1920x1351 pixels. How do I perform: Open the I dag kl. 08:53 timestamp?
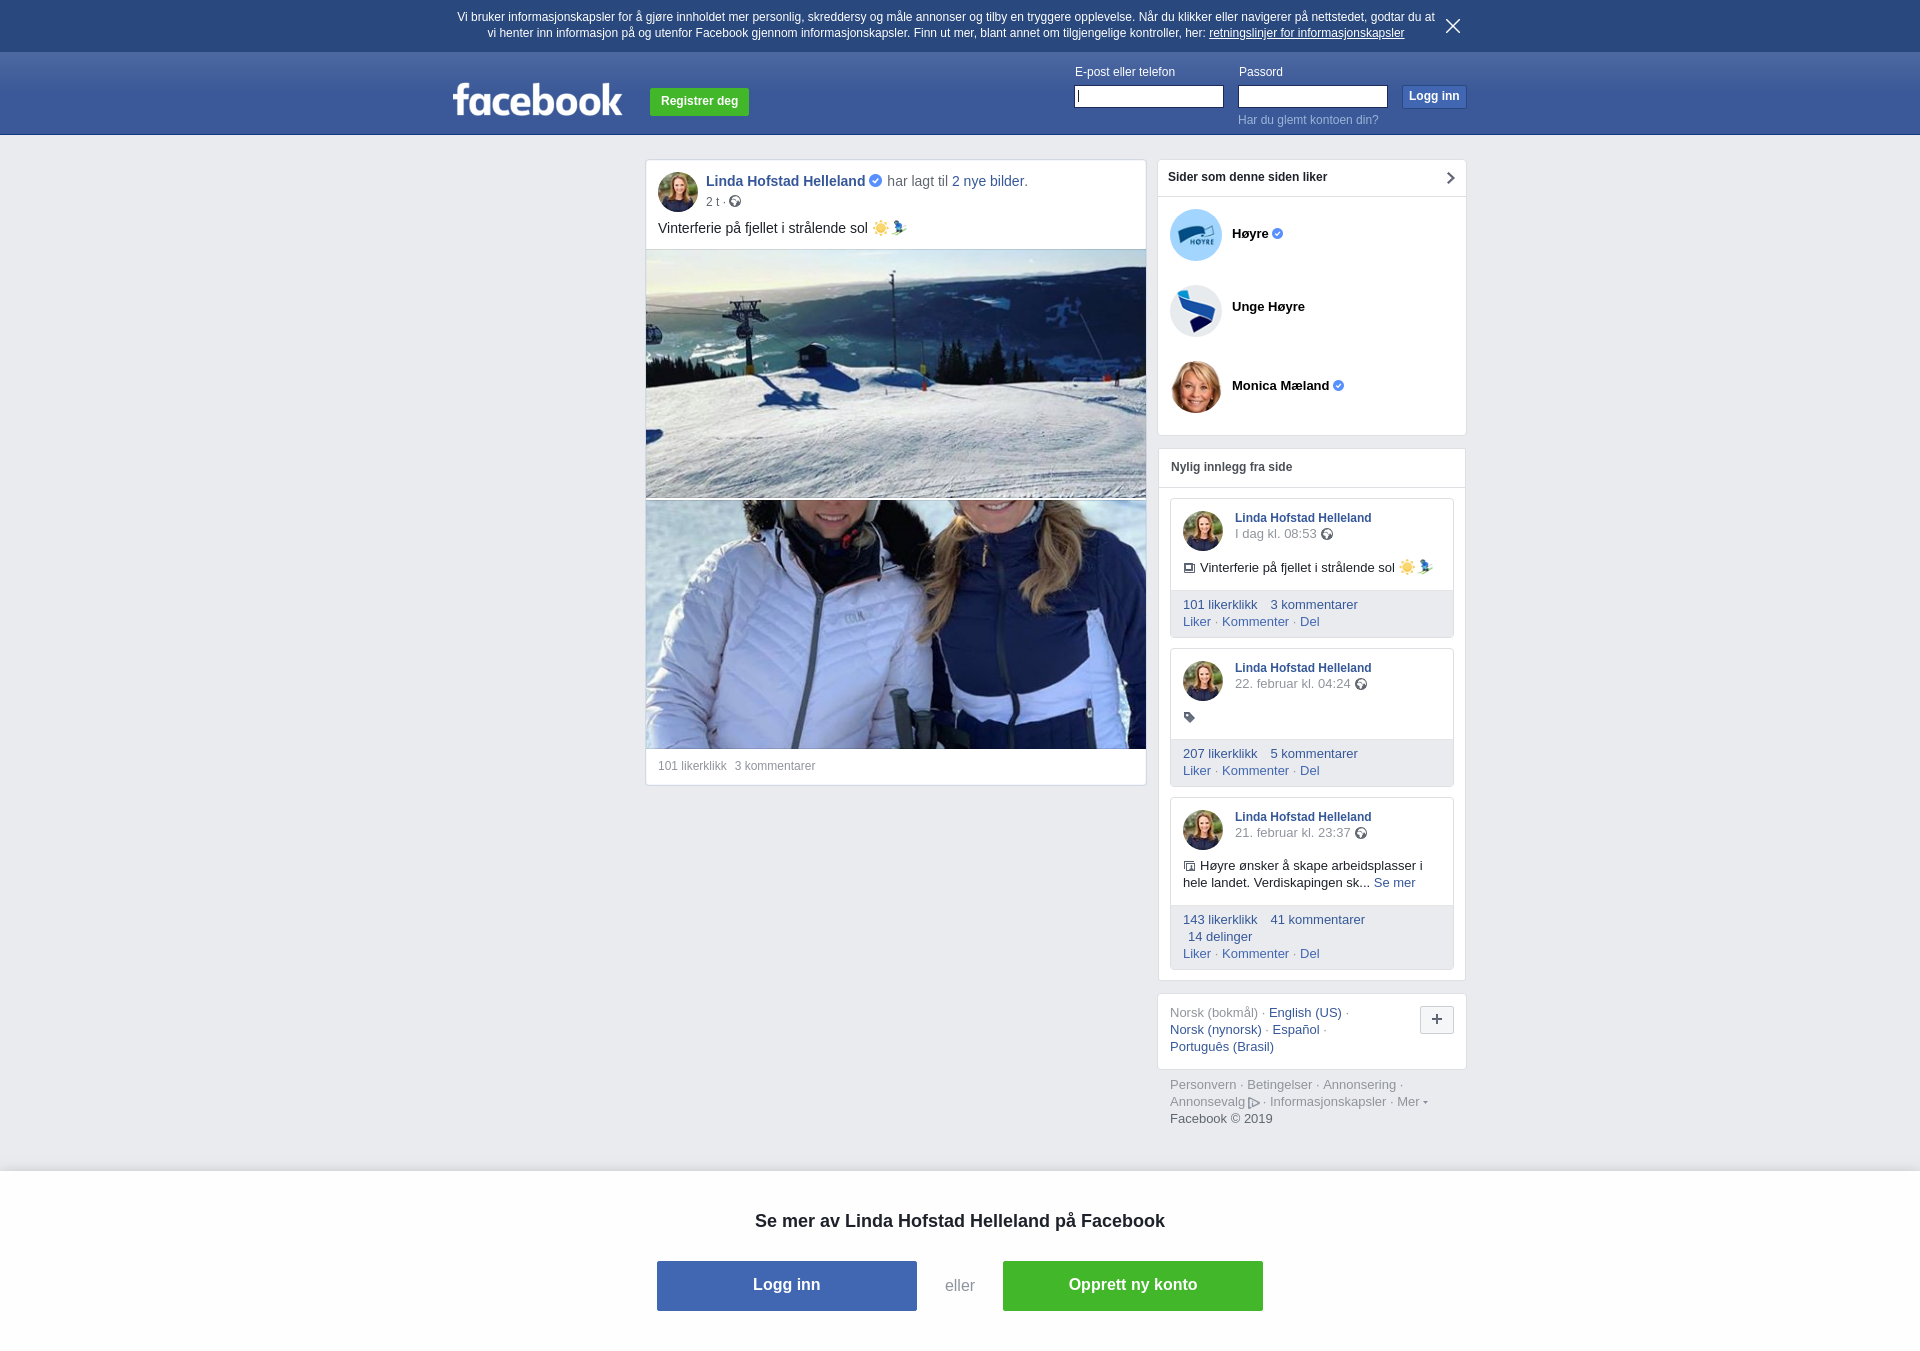tap(1276, 534)
